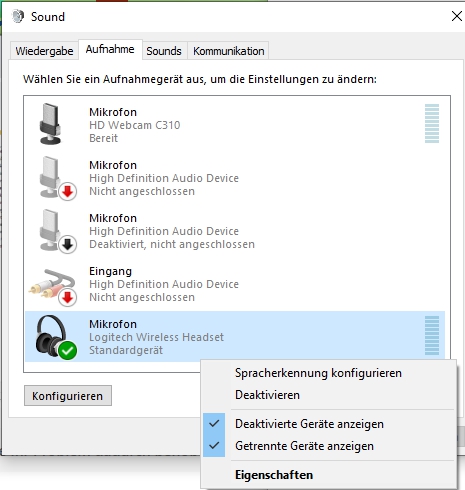Switch to the Wiedergabe tab
Viewport: 465px width, 490px height.
point(44,51)
